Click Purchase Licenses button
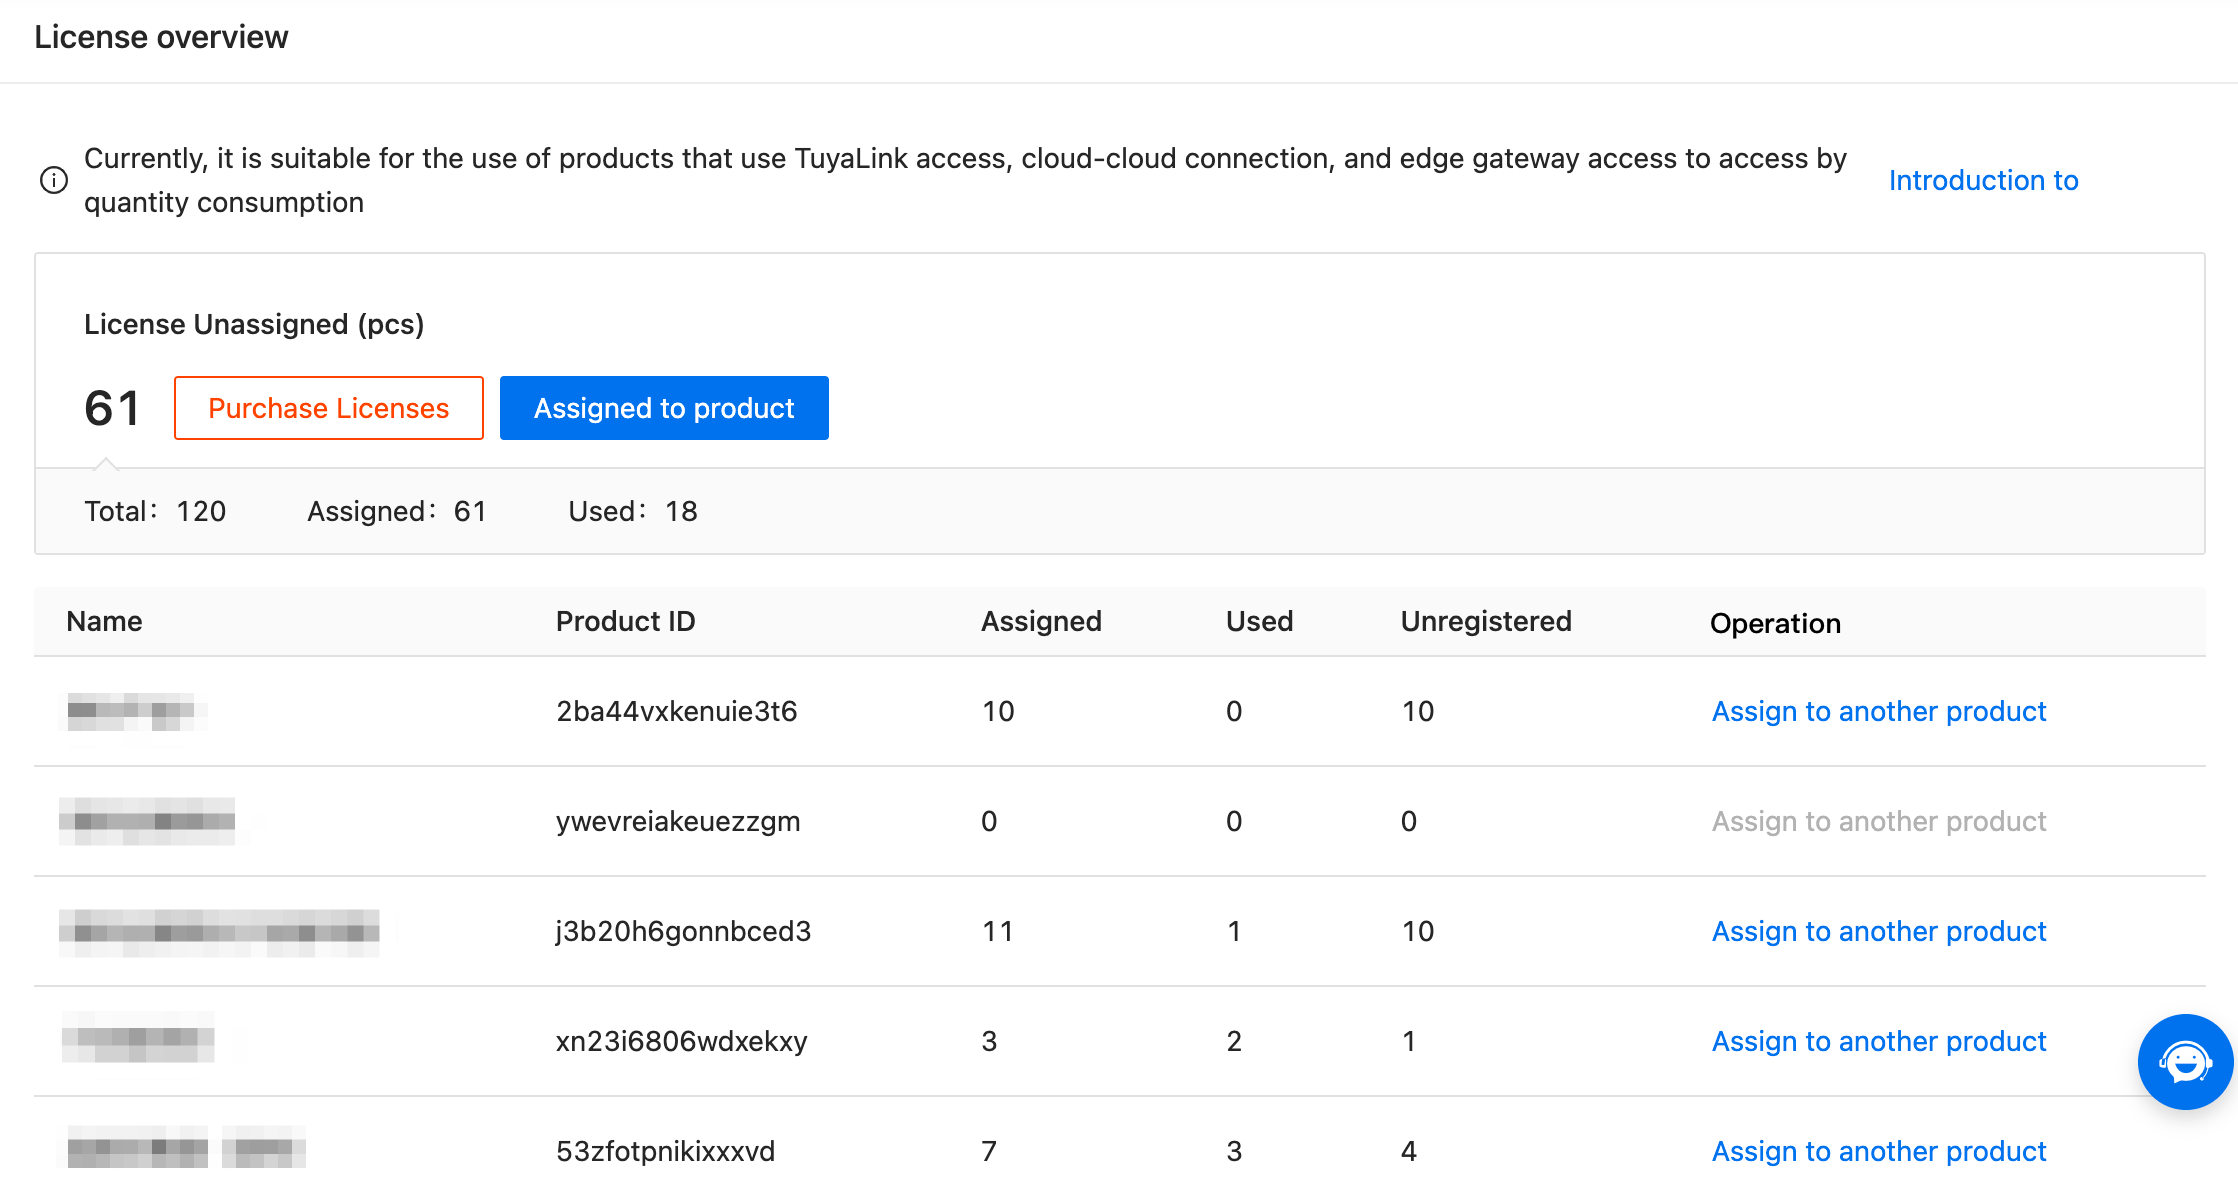The width and height of the screenshot is (2238, 1182). (328, 408)
